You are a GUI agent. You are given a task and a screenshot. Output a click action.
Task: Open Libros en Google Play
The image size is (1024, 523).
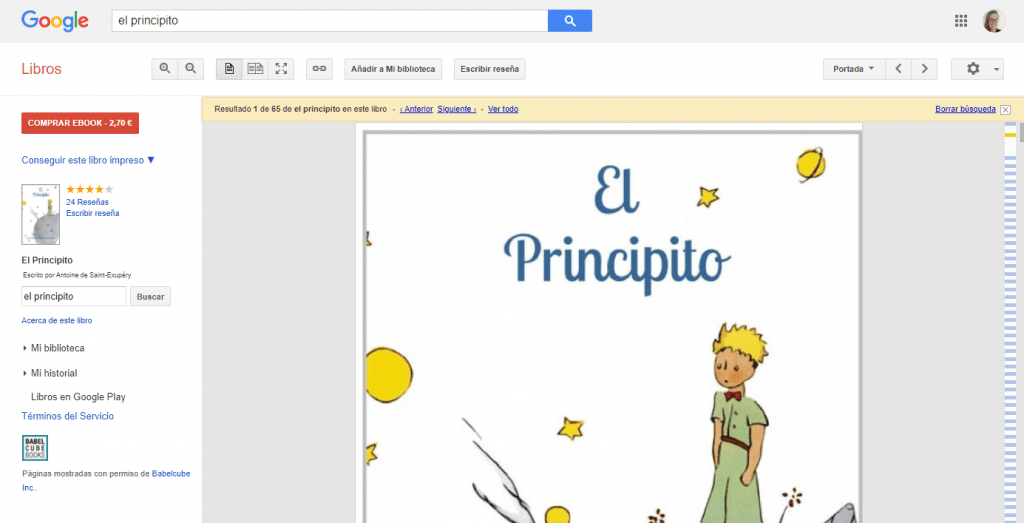(78, 397)
